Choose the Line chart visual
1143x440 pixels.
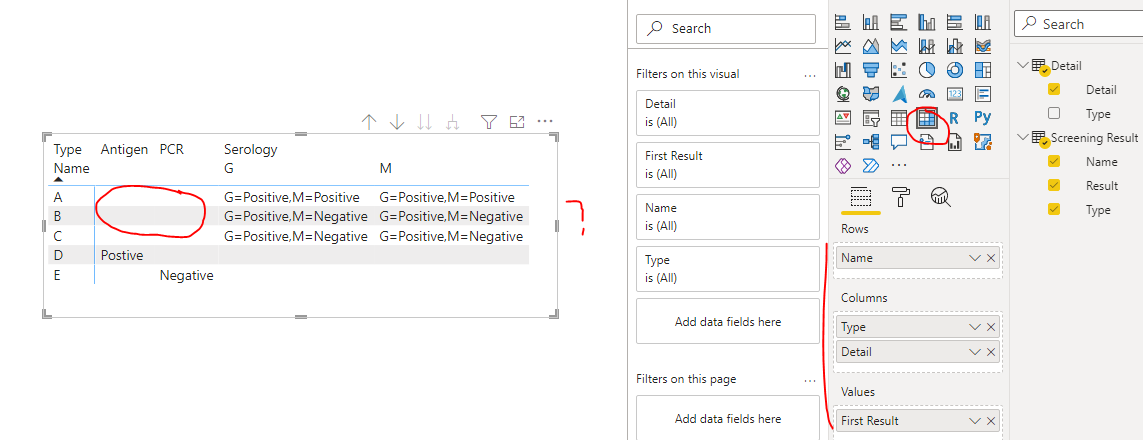pyautogui.click(x=843, y=46)
